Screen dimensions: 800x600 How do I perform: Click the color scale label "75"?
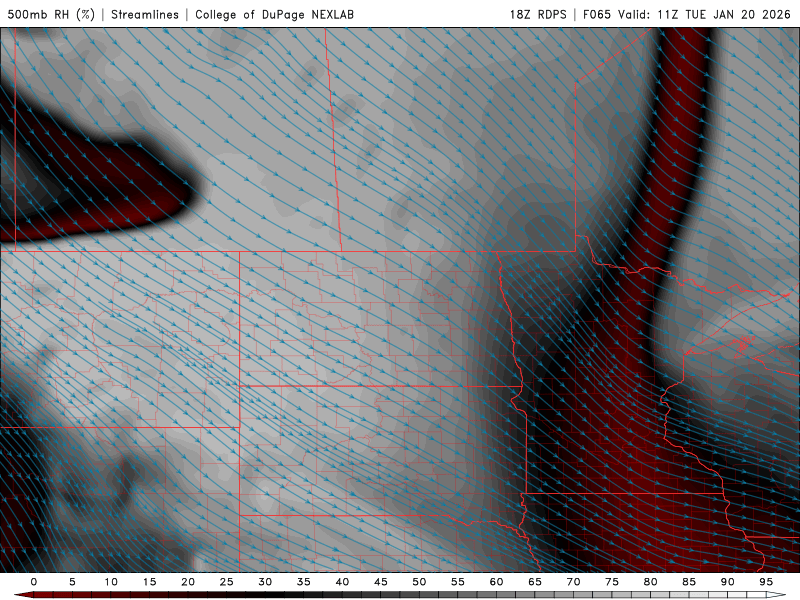[612, 582]
